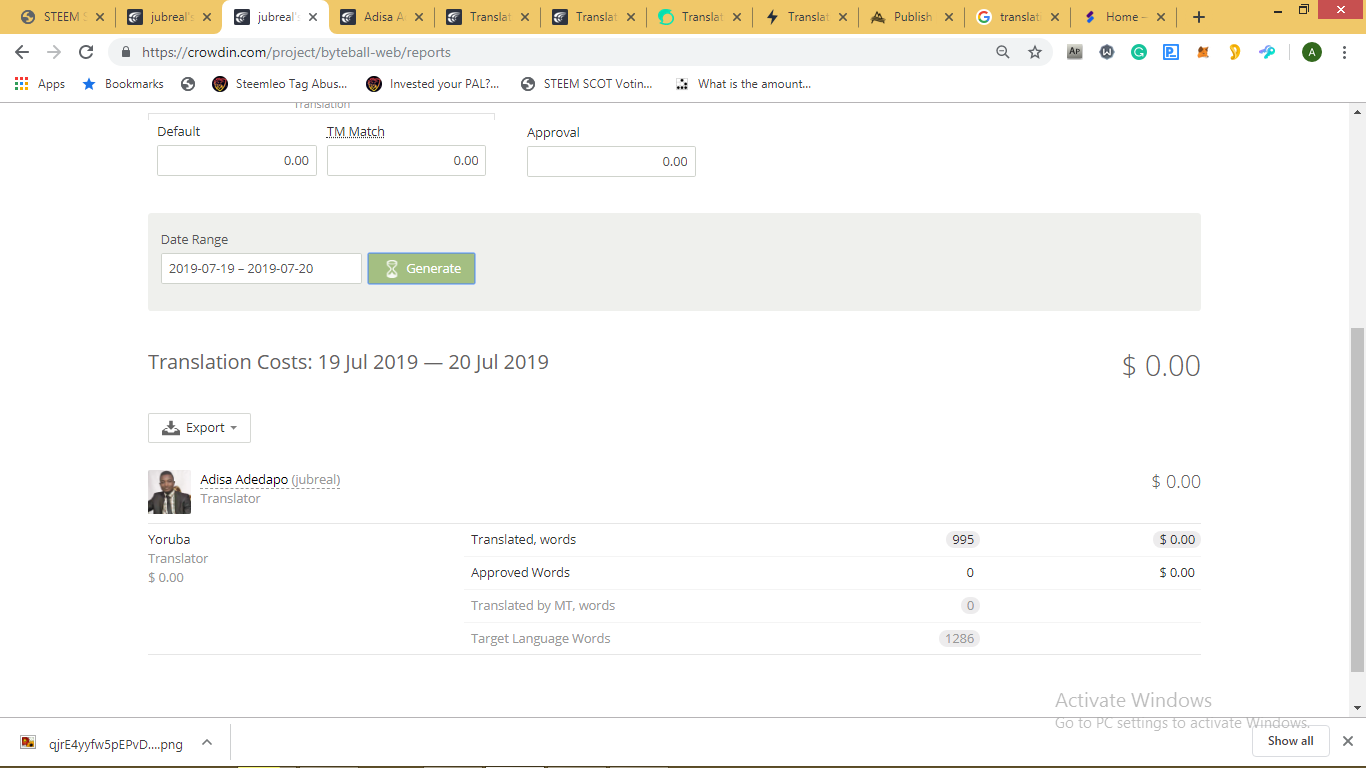This screenshot has width=1366, height=768.
Task: Click the browser reload icon
Action: pos(86,52)
